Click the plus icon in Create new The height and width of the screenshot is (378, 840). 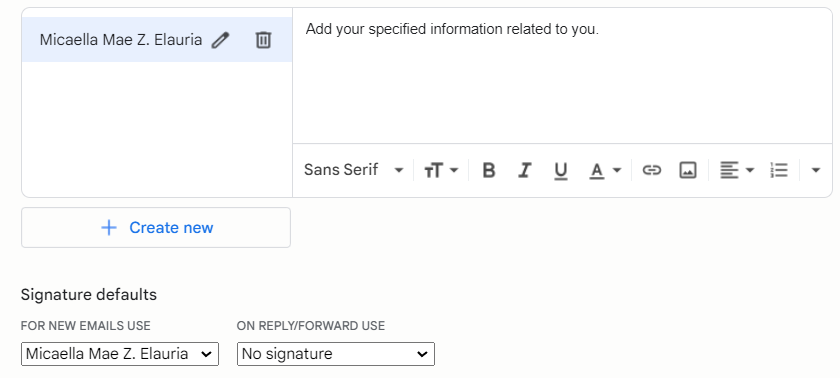109,228
